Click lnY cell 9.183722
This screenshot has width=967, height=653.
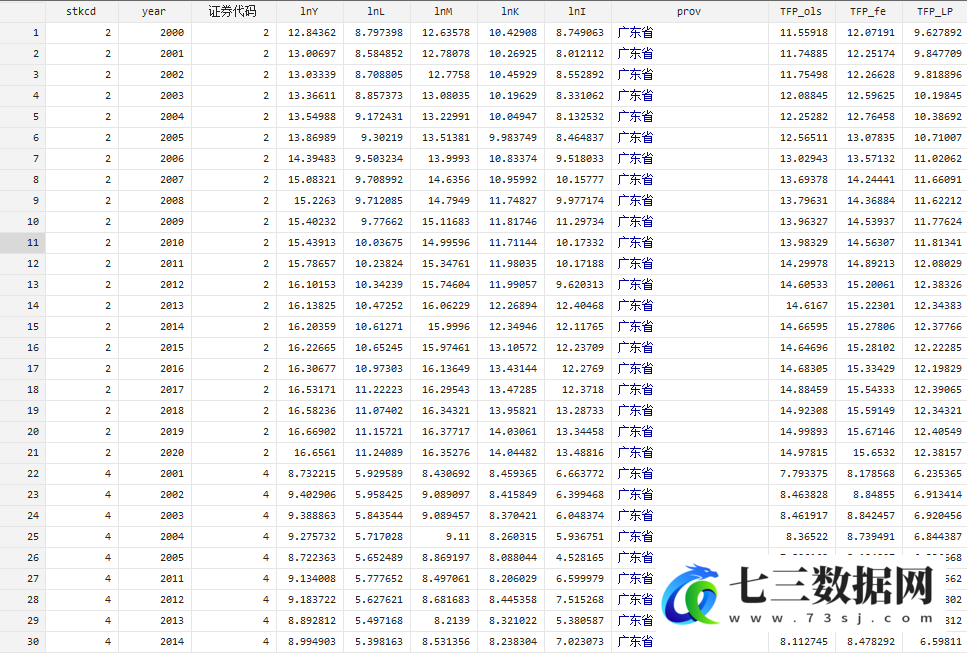311,599
